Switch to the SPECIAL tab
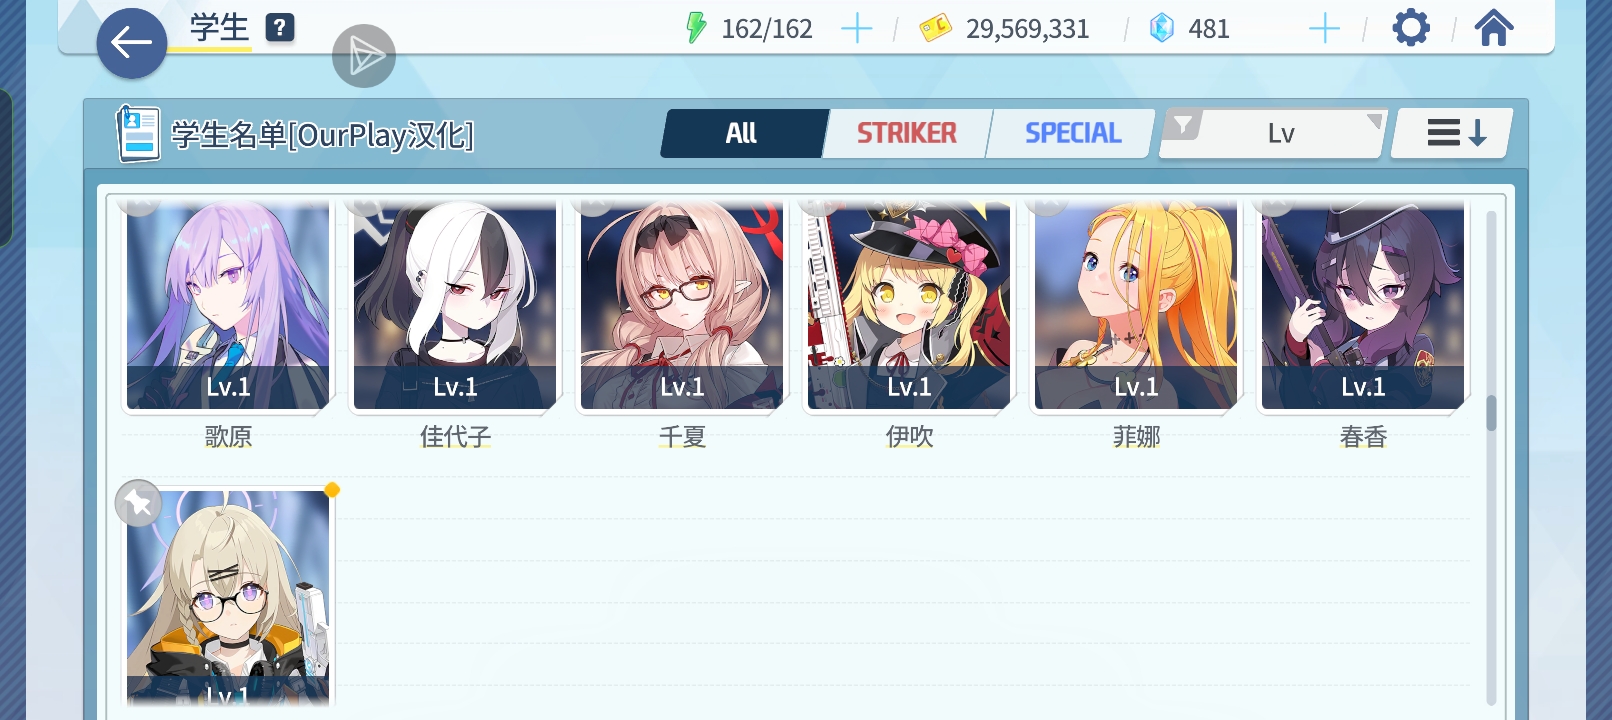The image size is (1612, 720). pos(1071,133)
